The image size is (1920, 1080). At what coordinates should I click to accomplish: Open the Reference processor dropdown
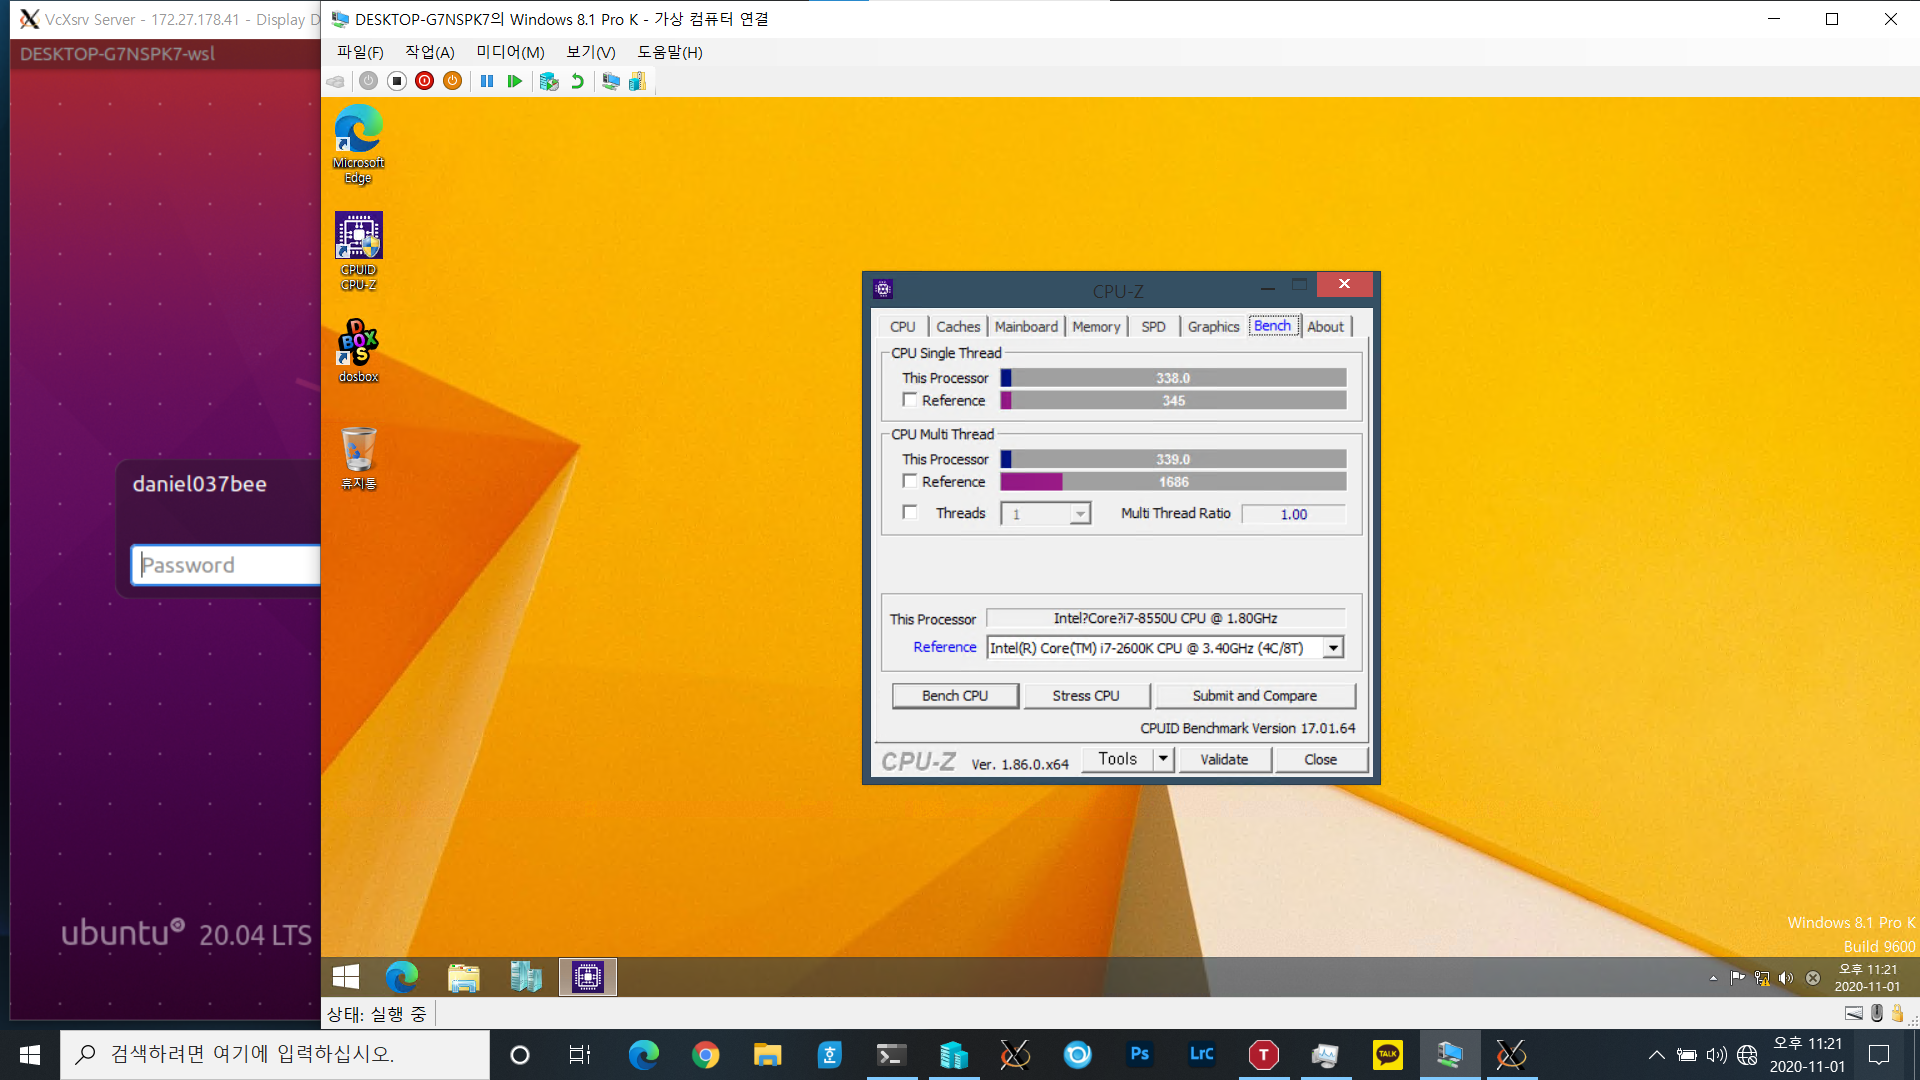point(1333,648)
